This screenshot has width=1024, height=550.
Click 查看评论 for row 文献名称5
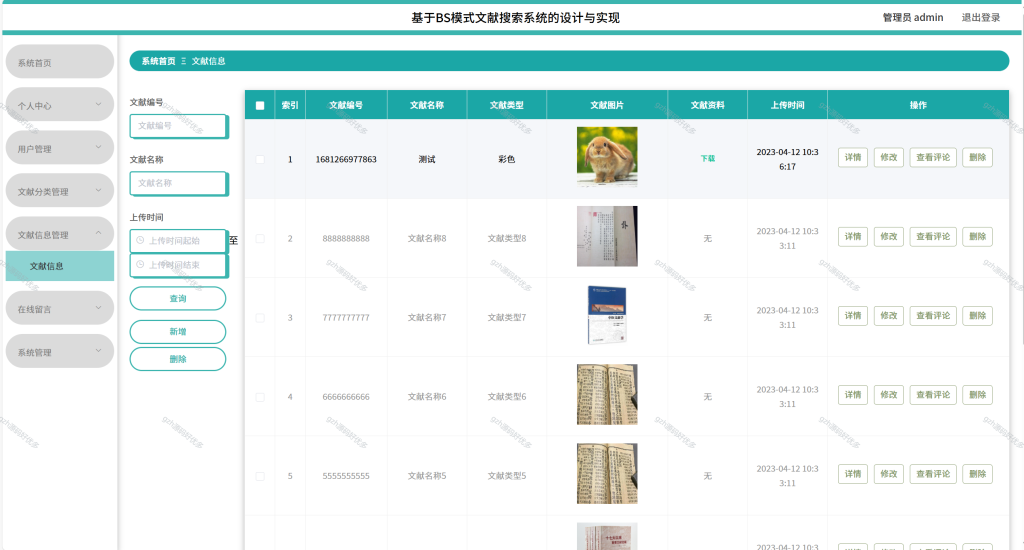coord(933,474)
